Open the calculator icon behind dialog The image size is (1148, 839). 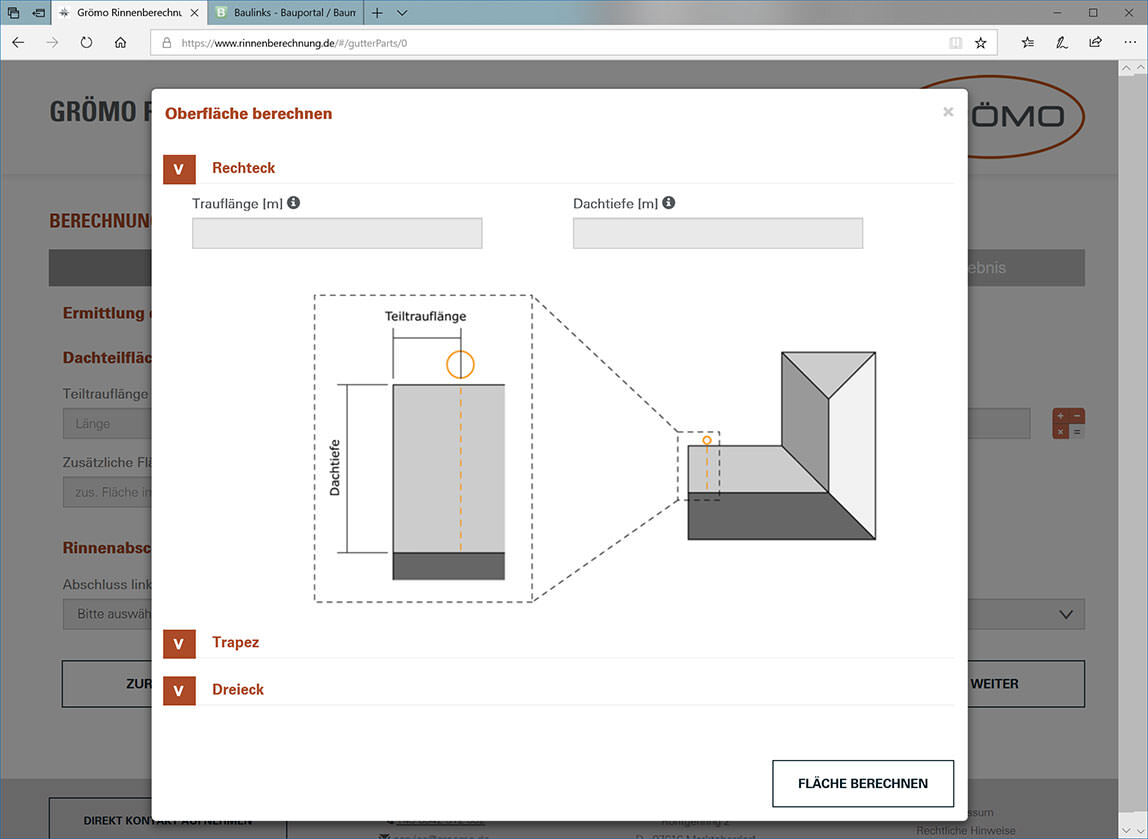(x=1068, y=423)
